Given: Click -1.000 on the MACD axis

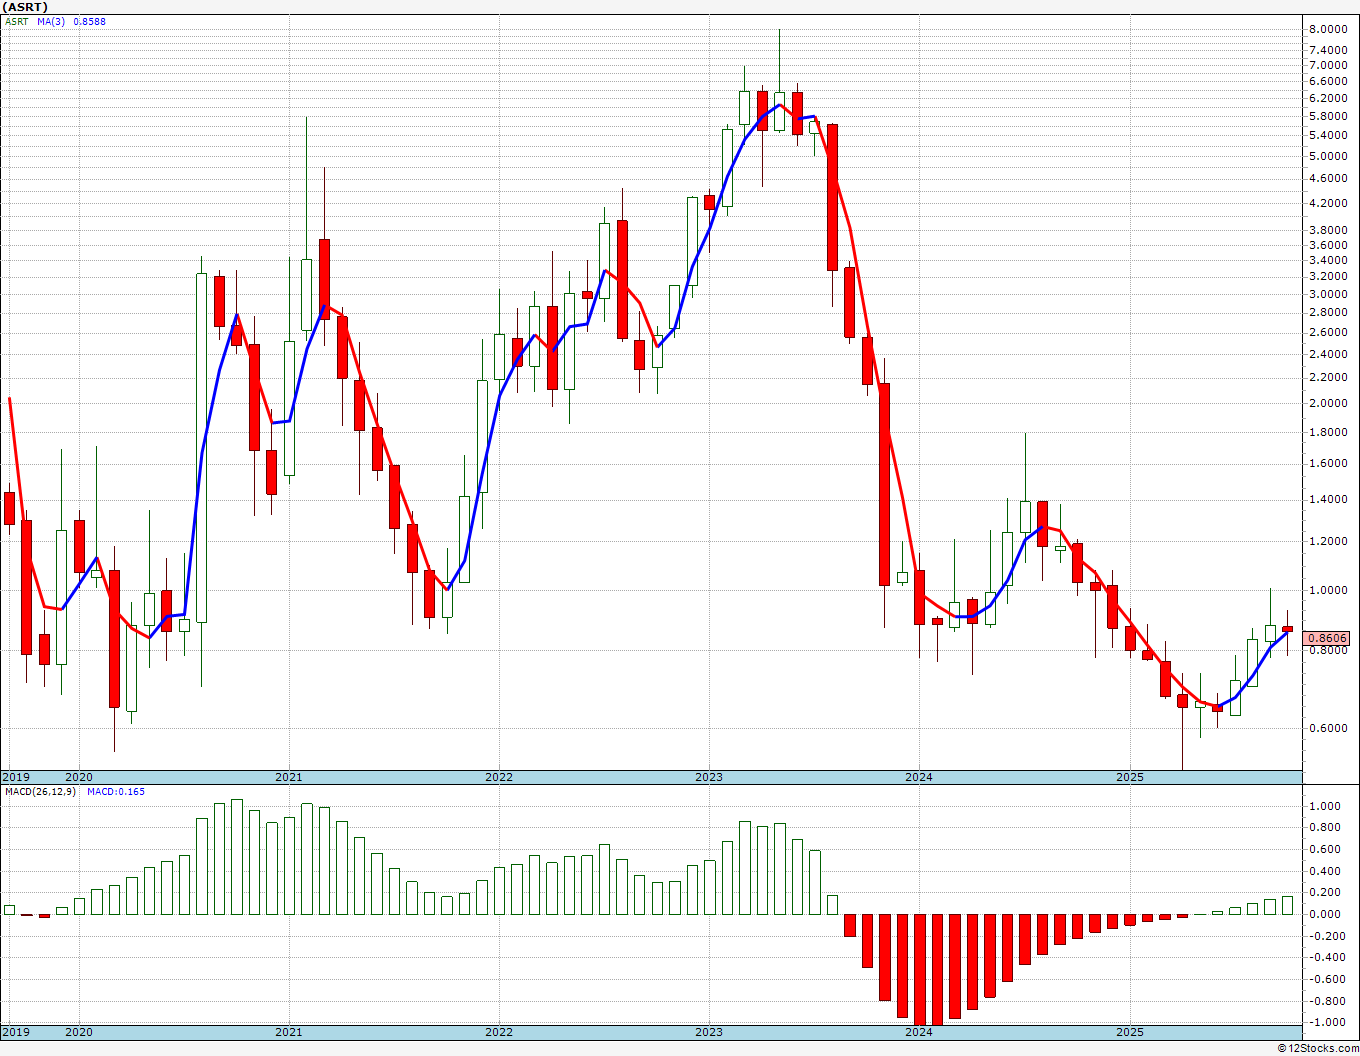Looking at the screenshot, I should pyautogui.click(x=1325, y=1022).
